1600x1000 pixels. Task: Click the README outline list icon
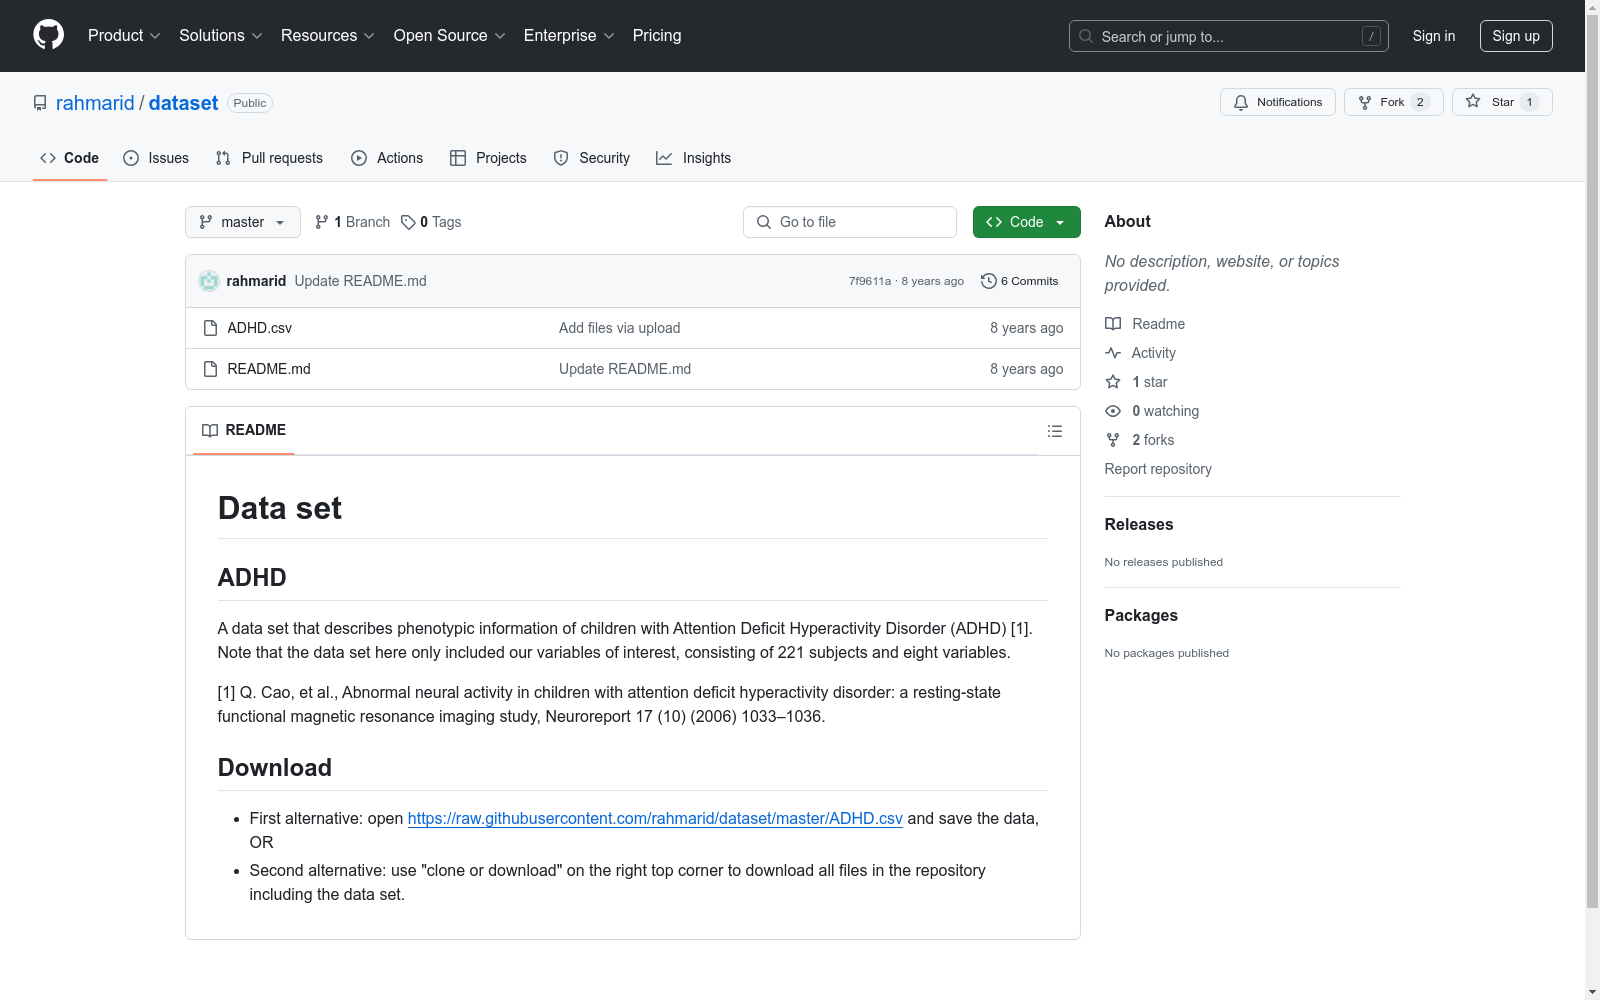coord(1054,431)
